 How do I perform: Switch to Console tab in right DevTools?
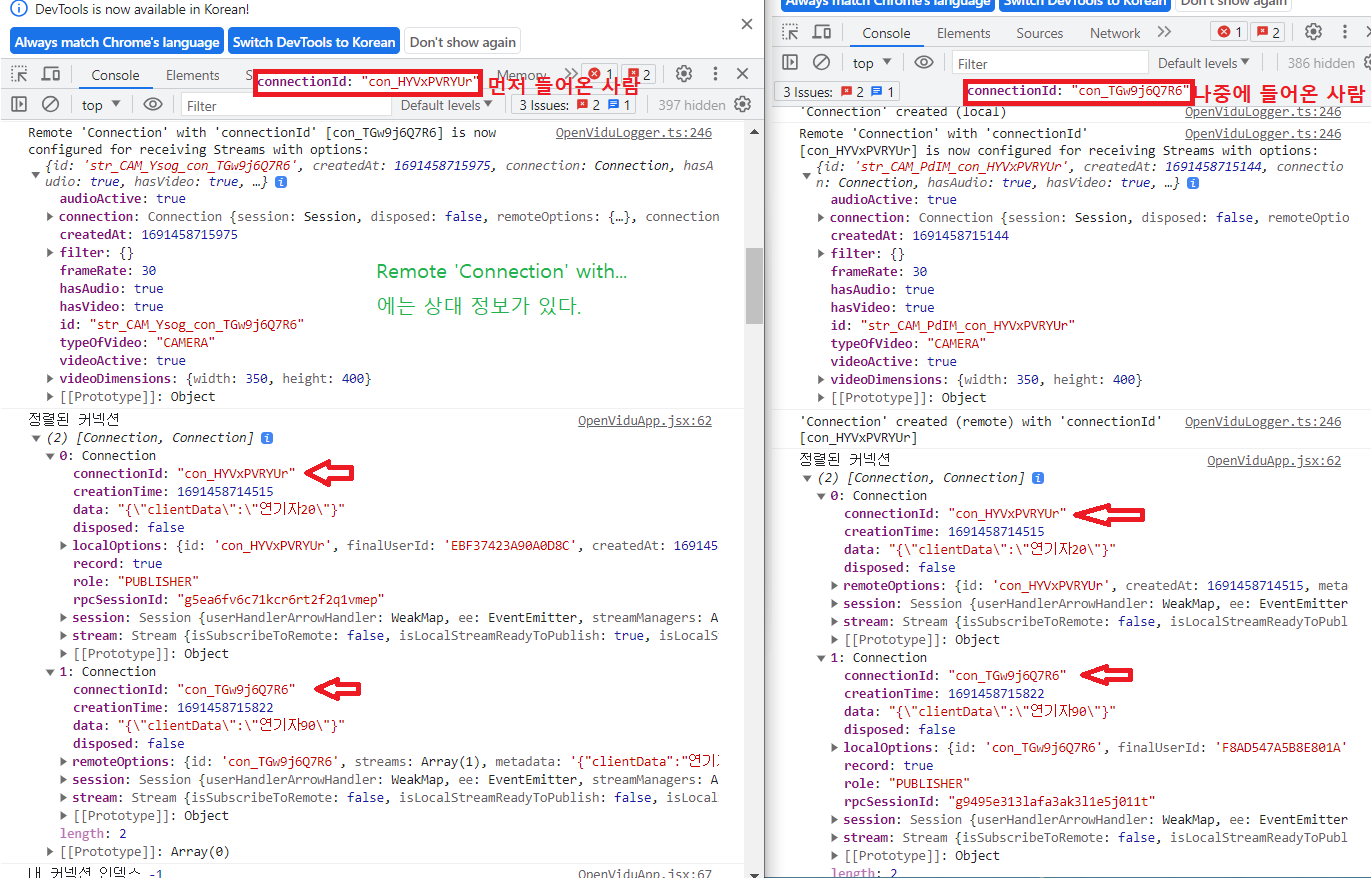pyautogui.click(x=886, y=33)
